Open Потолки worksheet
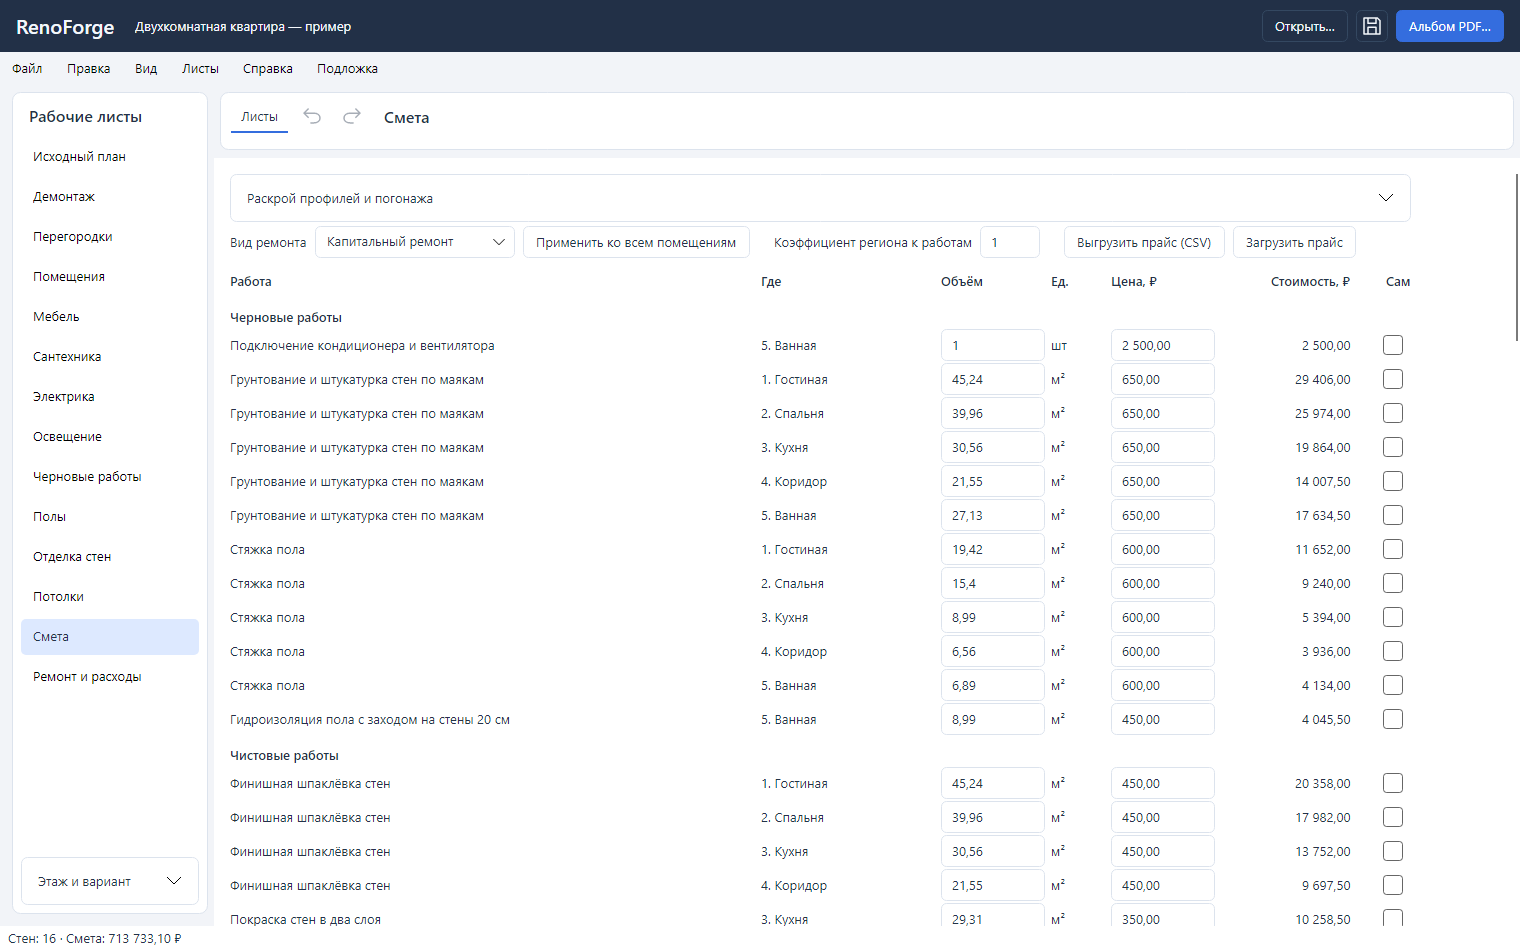 [x=110, y=597]
